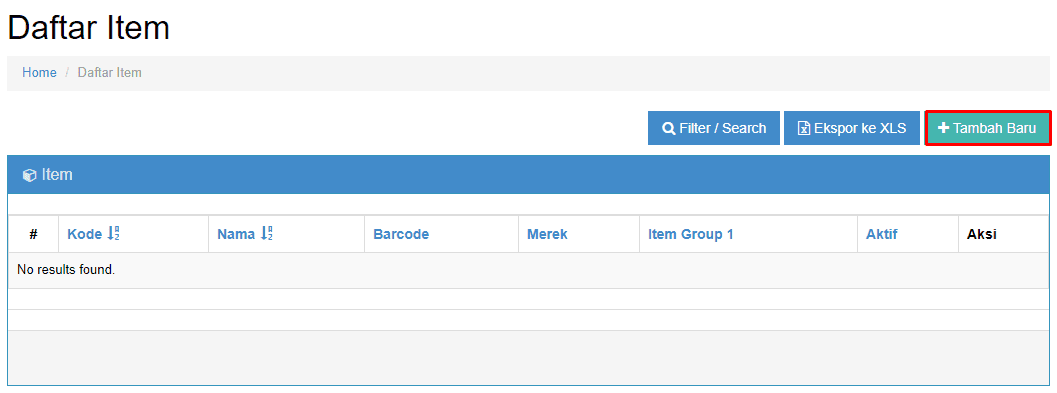
Task: Click the spreadsheet icon on Ekspor ke XLS
Action: 804,128
